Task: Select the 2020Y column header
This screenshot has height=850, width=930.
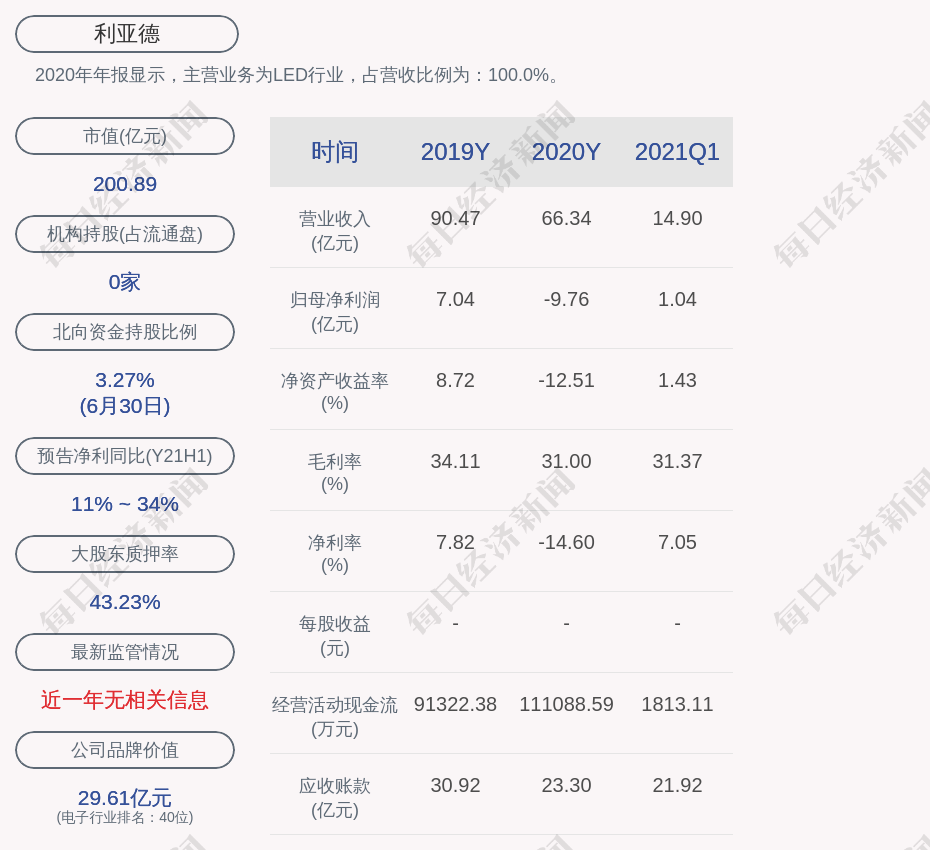Action: click(x=566, y=152)
